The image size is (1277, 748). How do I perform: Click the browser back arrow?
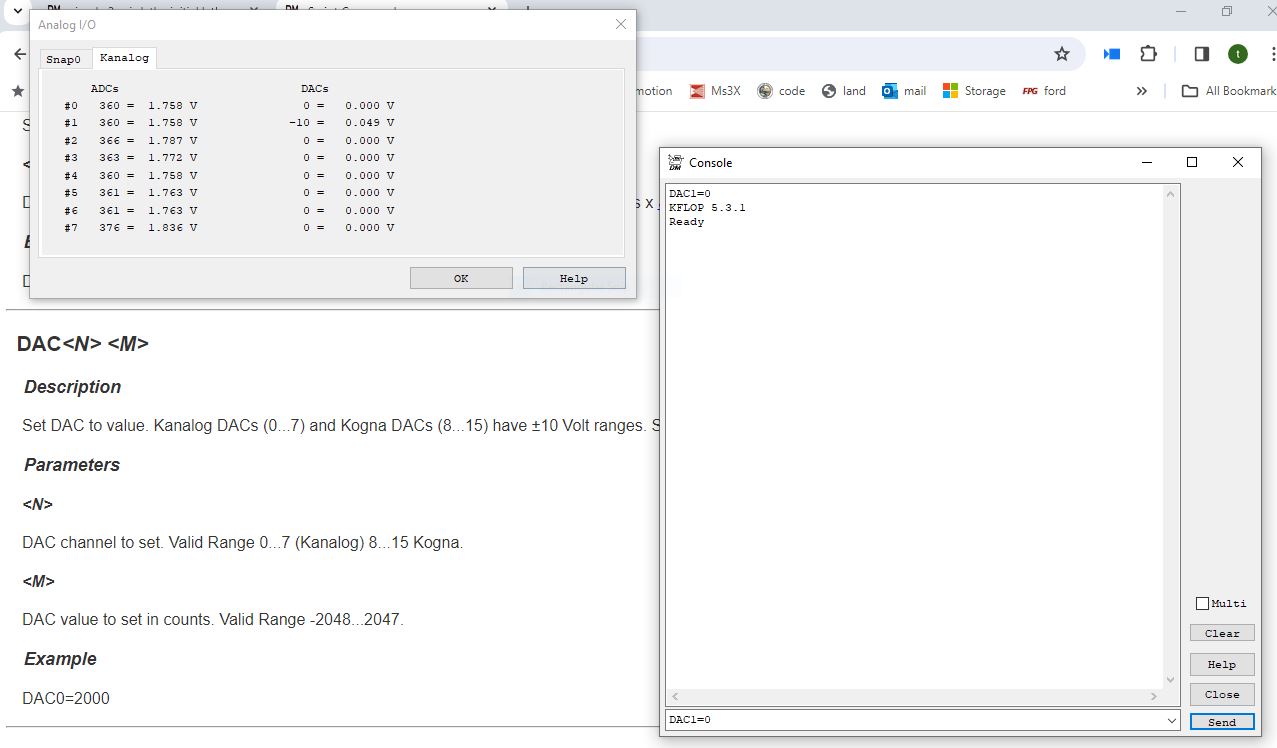(19, 54)
